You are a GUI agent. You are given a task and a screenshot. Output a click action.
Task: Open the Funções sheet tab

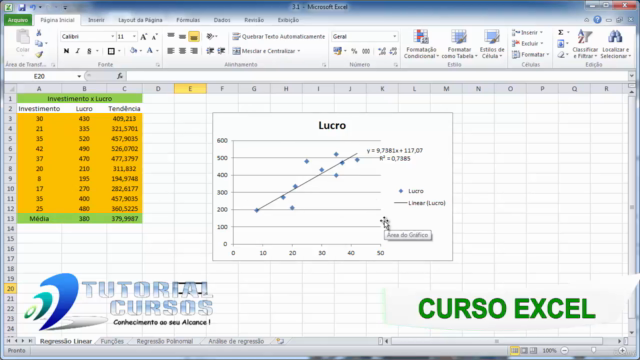click(x=112, y=341)
